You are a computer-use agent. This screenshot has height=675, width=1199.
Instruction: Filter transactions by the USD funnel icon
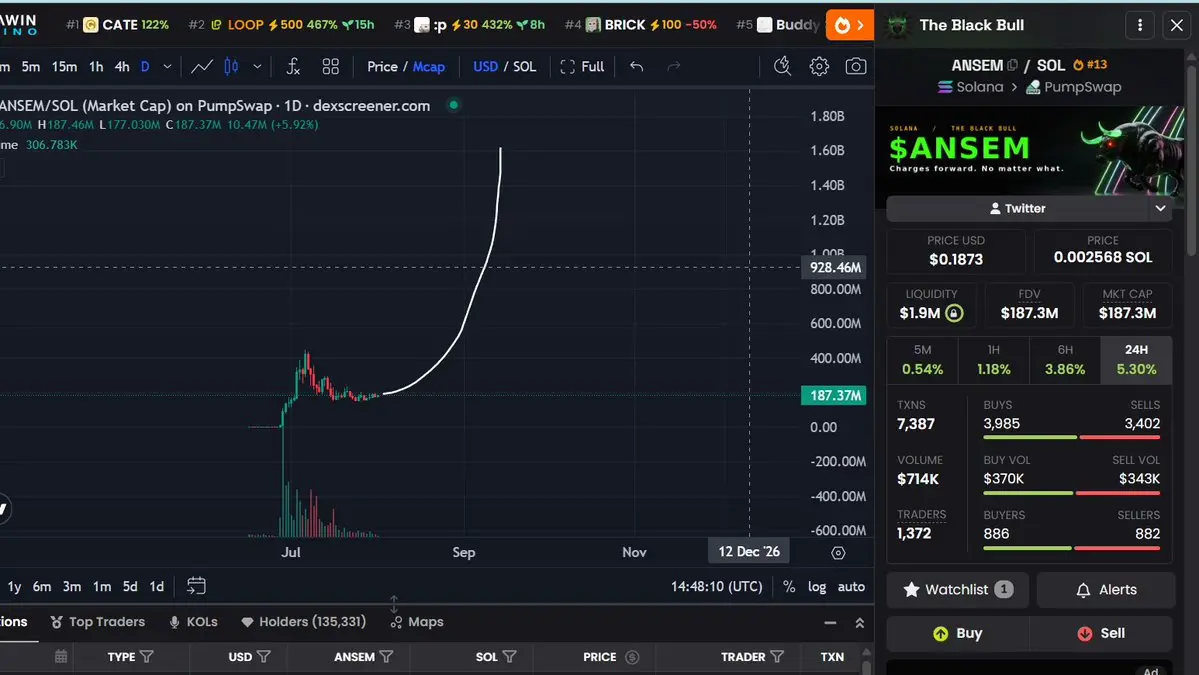coord(264,657)
